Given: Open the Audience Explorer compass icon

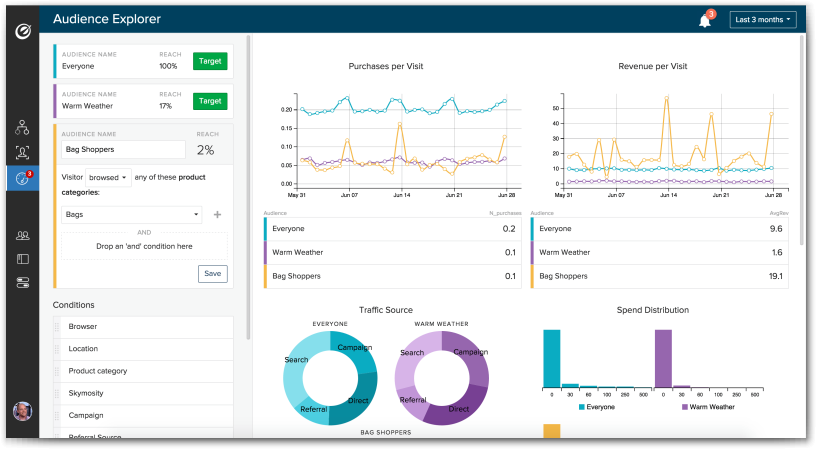Looking at the screenshot, I should click(22, 178).
